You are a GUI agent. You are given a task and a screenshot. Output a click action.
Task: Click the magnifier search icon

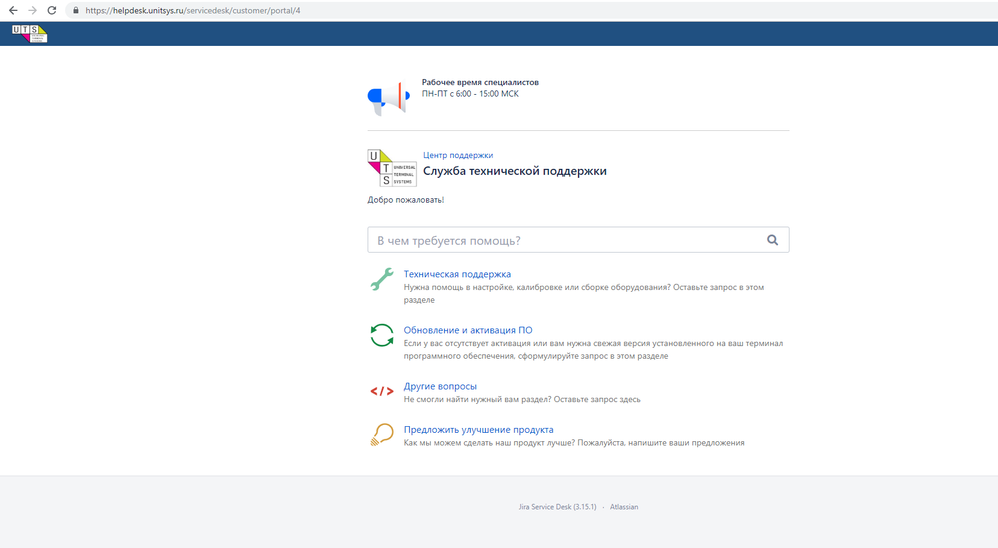(772, 240)
